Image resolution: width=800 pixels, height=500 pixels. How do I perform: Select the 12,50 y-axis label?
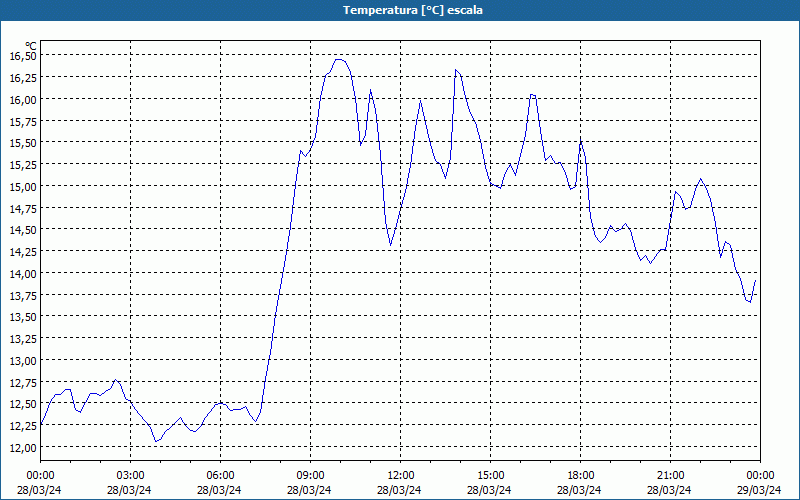23,404
